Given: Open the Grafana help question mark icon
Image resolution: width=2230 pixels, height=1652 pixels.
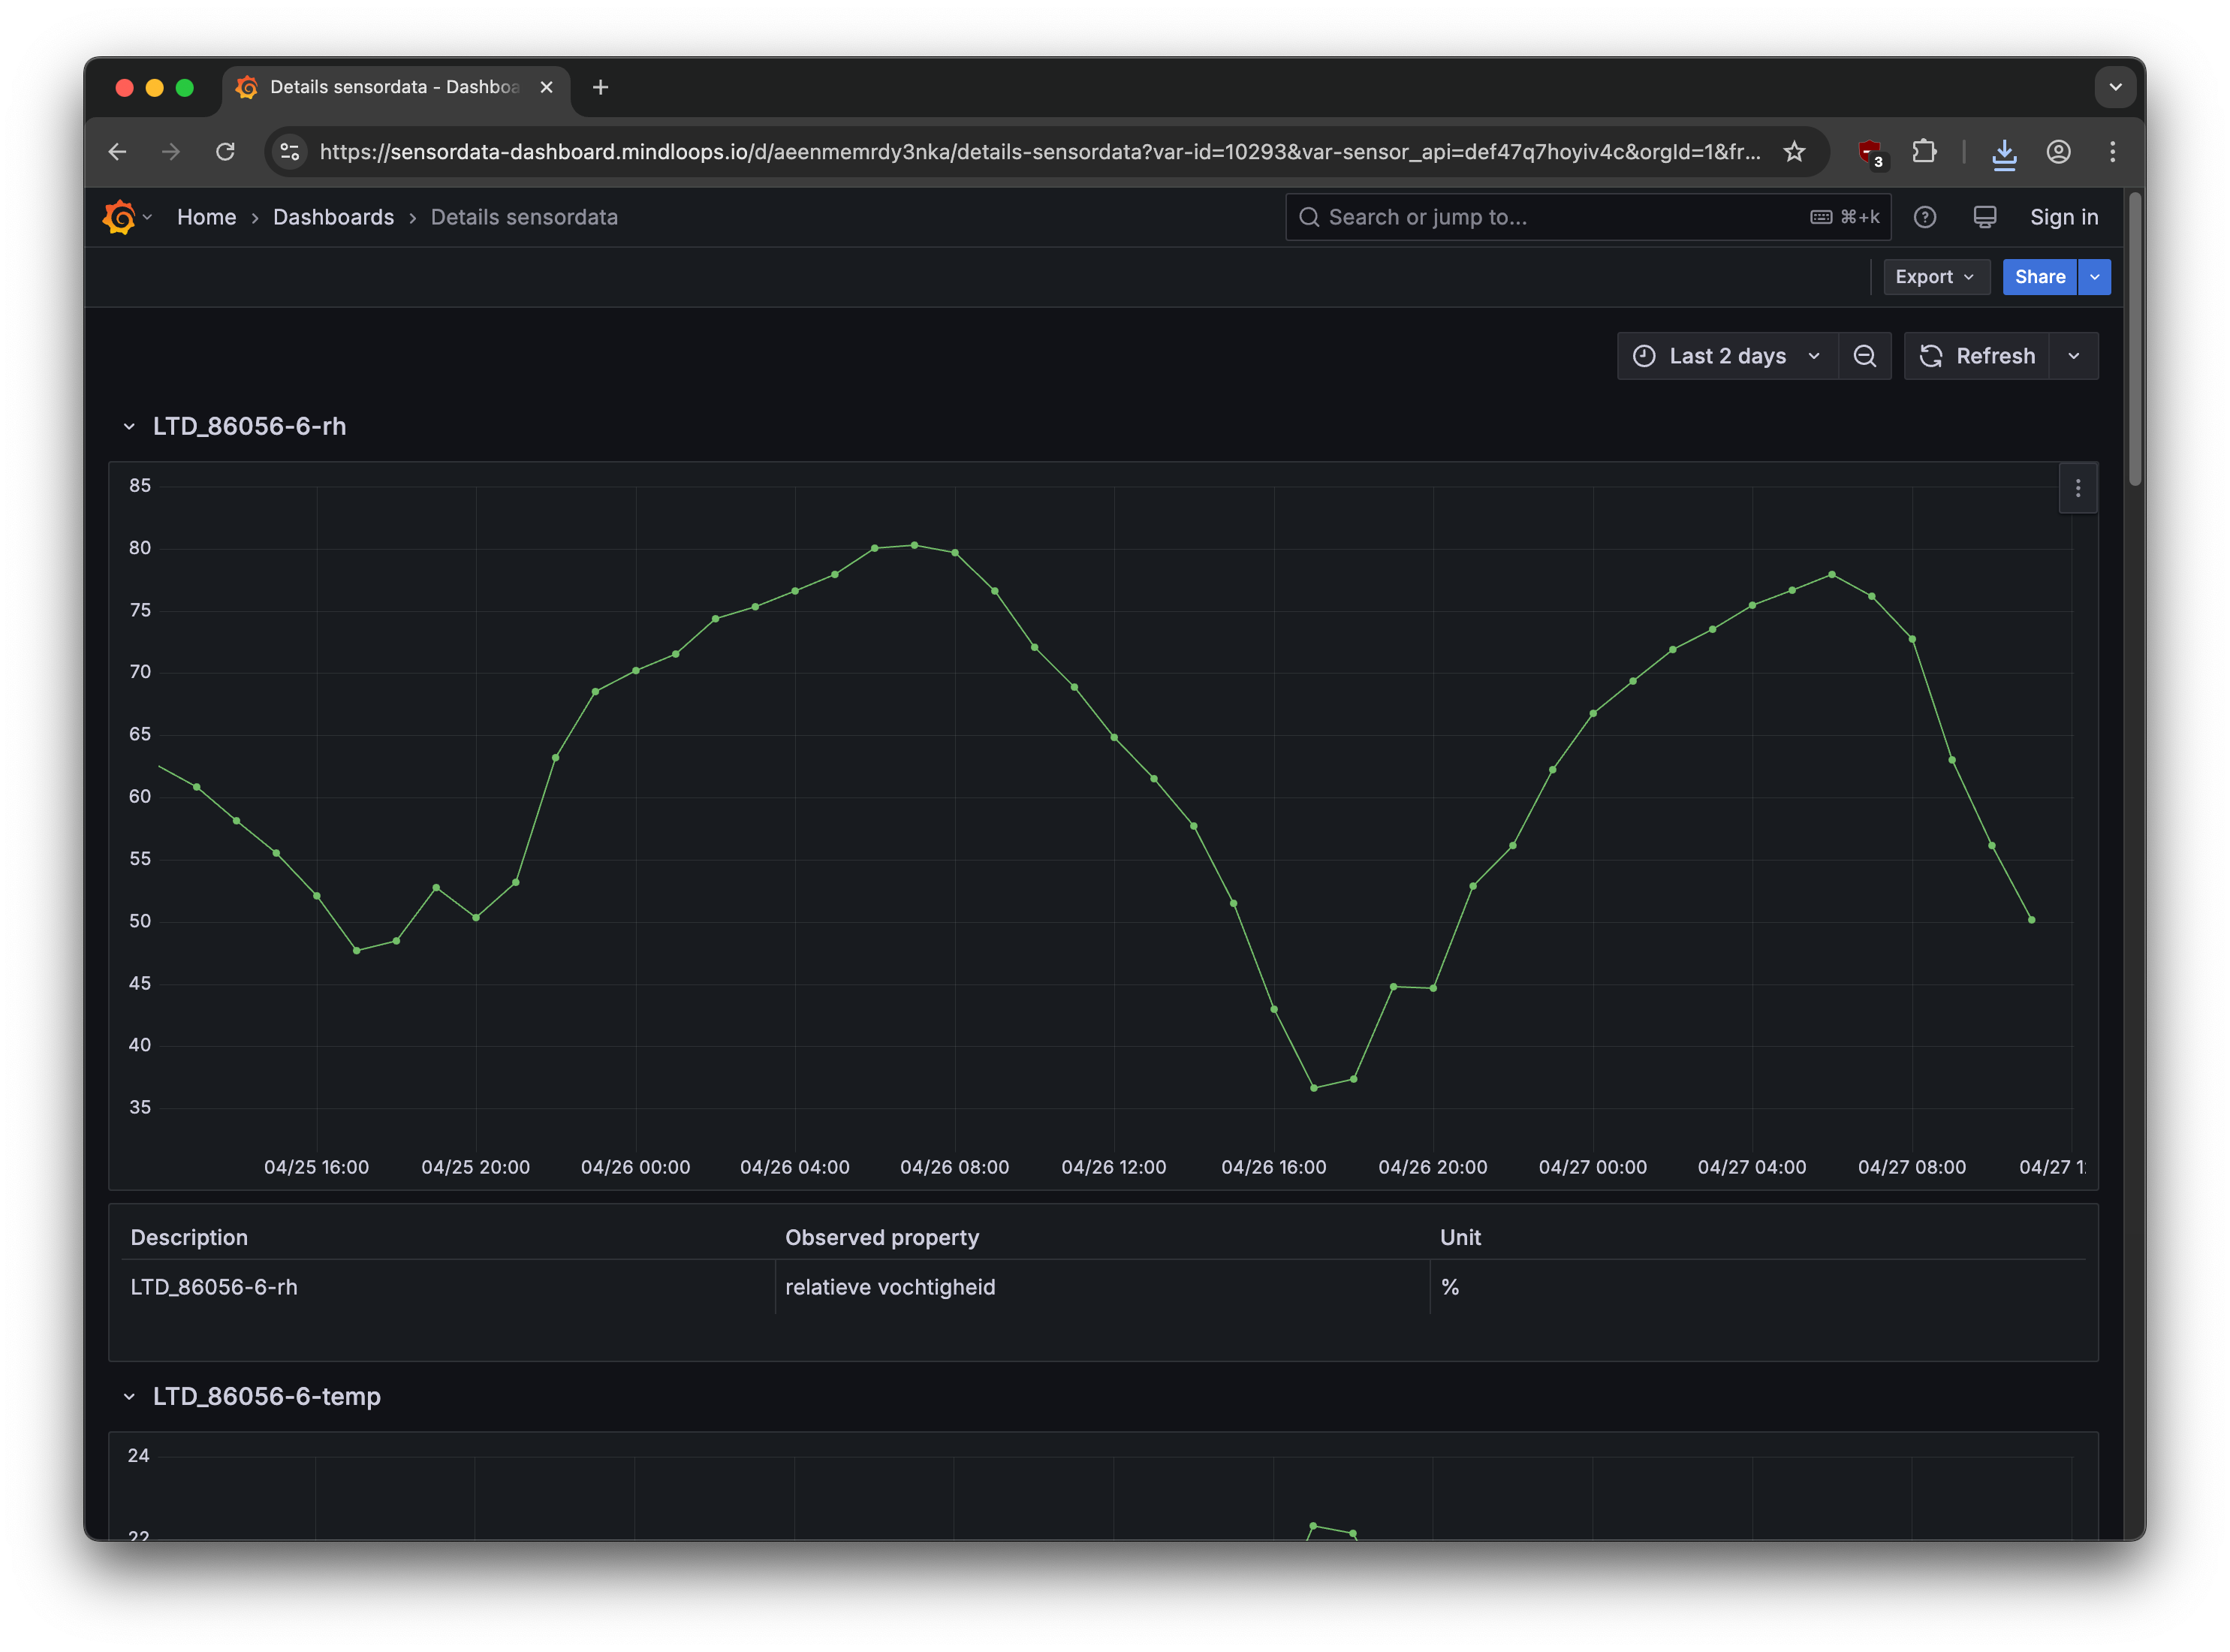Looking at the screenshot, I should click(1924, 217).
